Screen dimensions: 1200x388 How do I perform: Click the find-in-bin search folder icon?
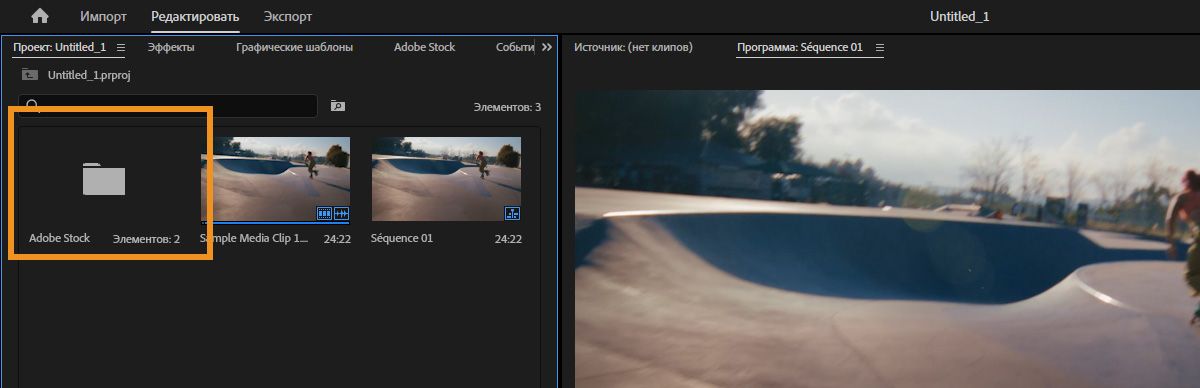[338, 106]
